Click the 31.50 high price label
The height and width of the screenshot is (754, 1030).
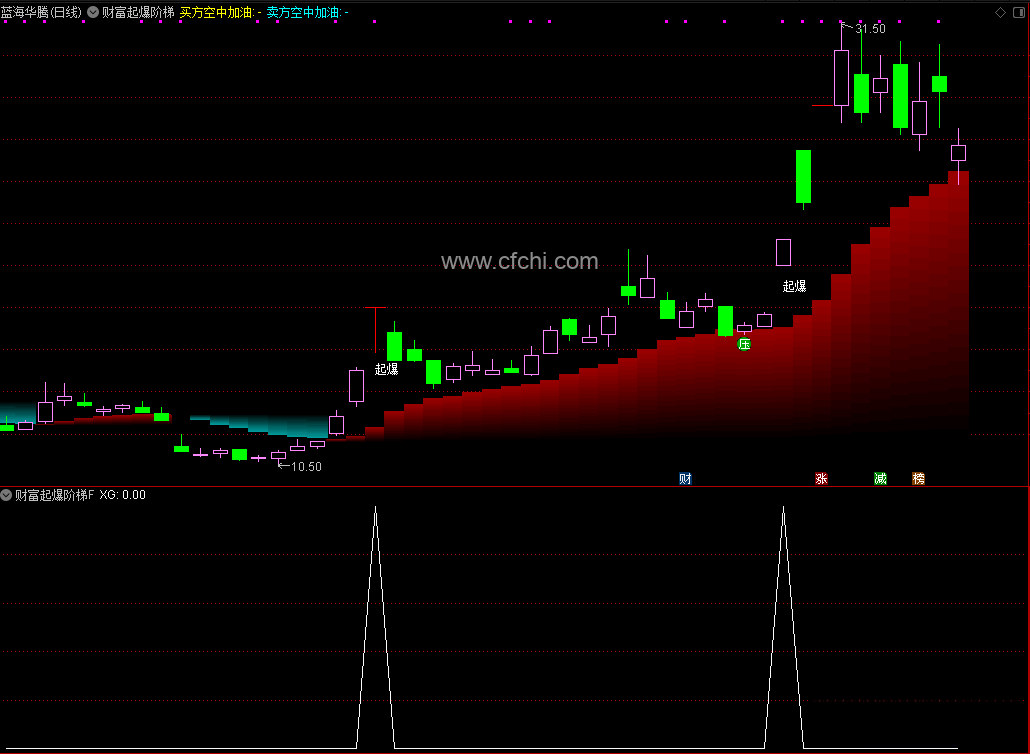(870, 29)
